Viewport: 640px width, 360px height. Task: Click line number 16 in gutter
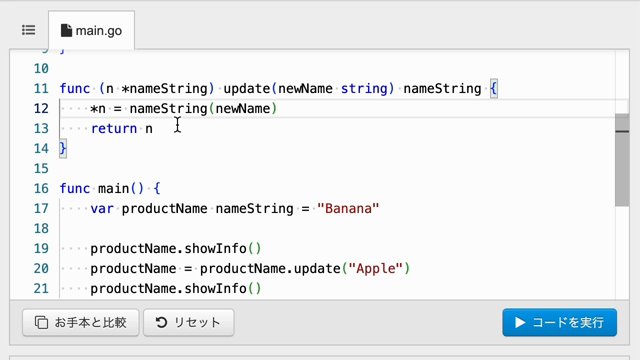click(41, 189)
